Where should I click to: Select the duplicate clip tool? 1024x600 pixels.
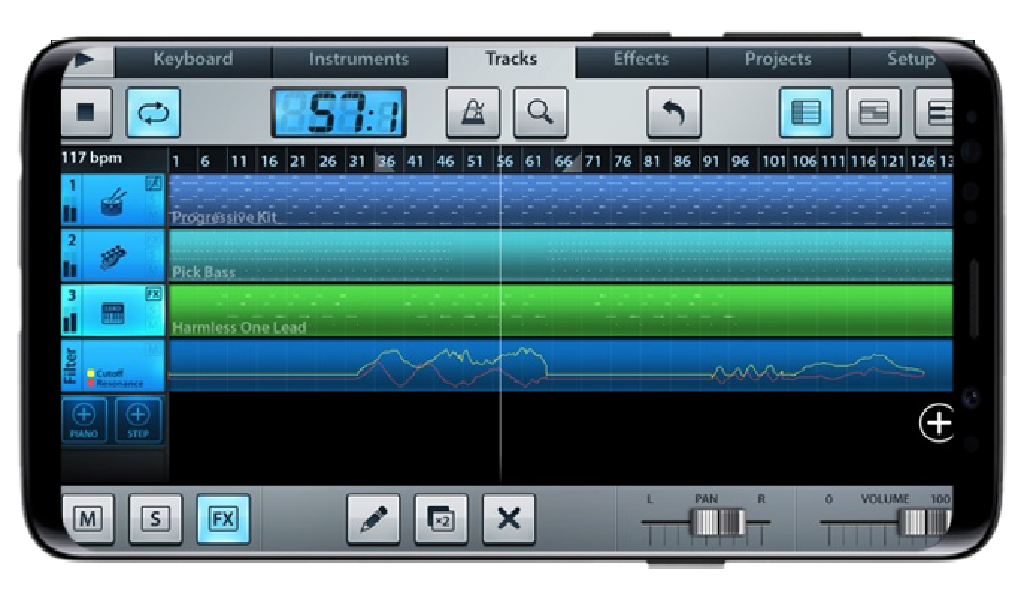click(441, 519)
